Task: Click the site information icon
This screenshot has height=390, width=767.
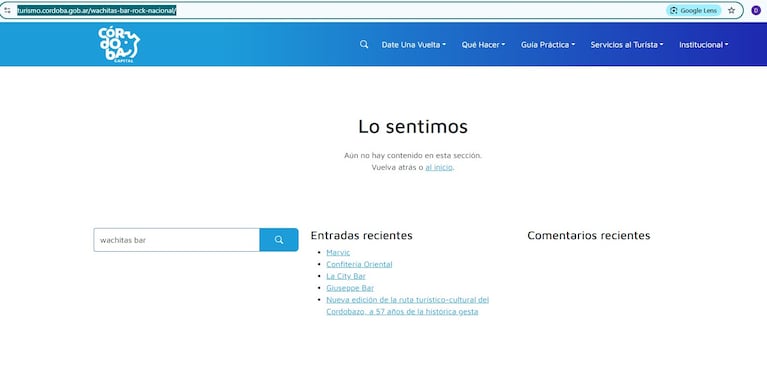Action: click(7, 10)
